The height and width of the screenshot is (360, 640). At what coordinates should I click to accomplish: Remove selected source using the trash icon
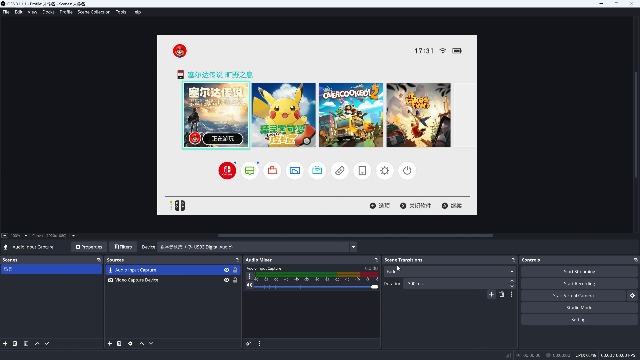(119, 344)
